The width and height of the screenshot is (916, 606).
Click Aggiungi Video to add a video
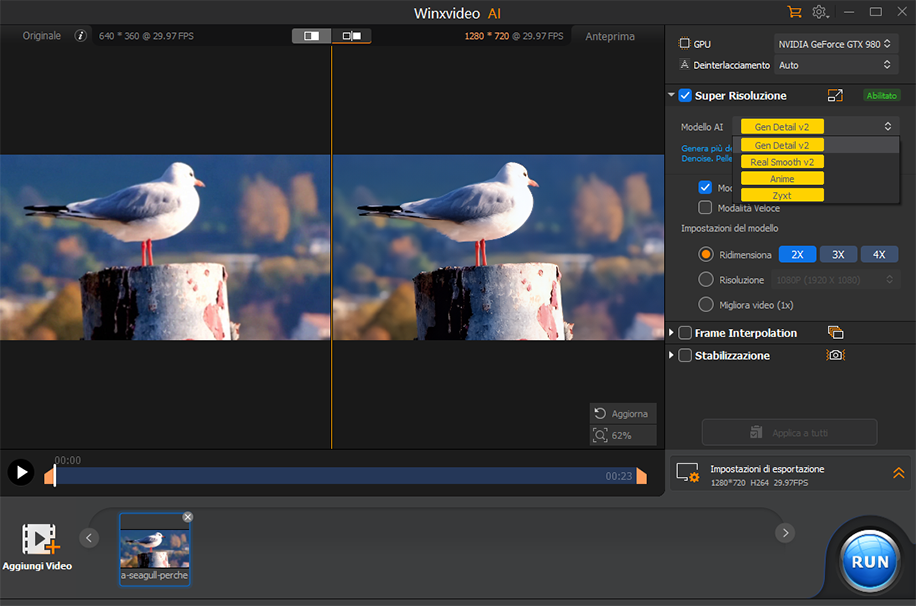point(38,548)
